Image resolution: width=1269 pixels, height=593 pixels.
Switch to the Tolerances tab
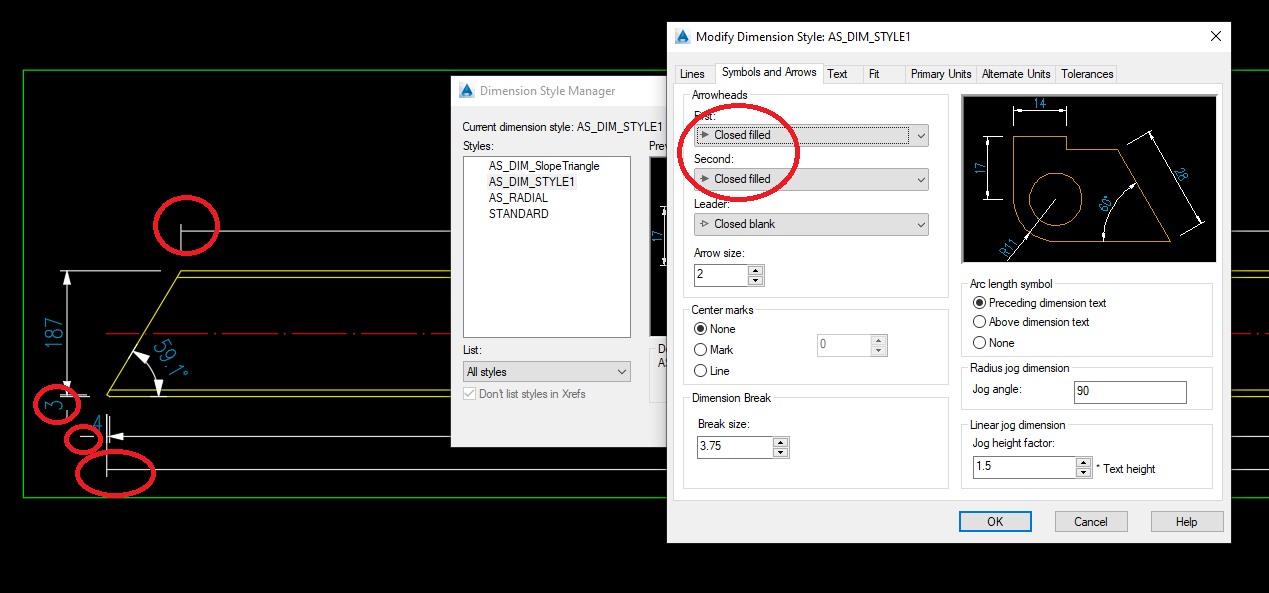pos(1086,73)
